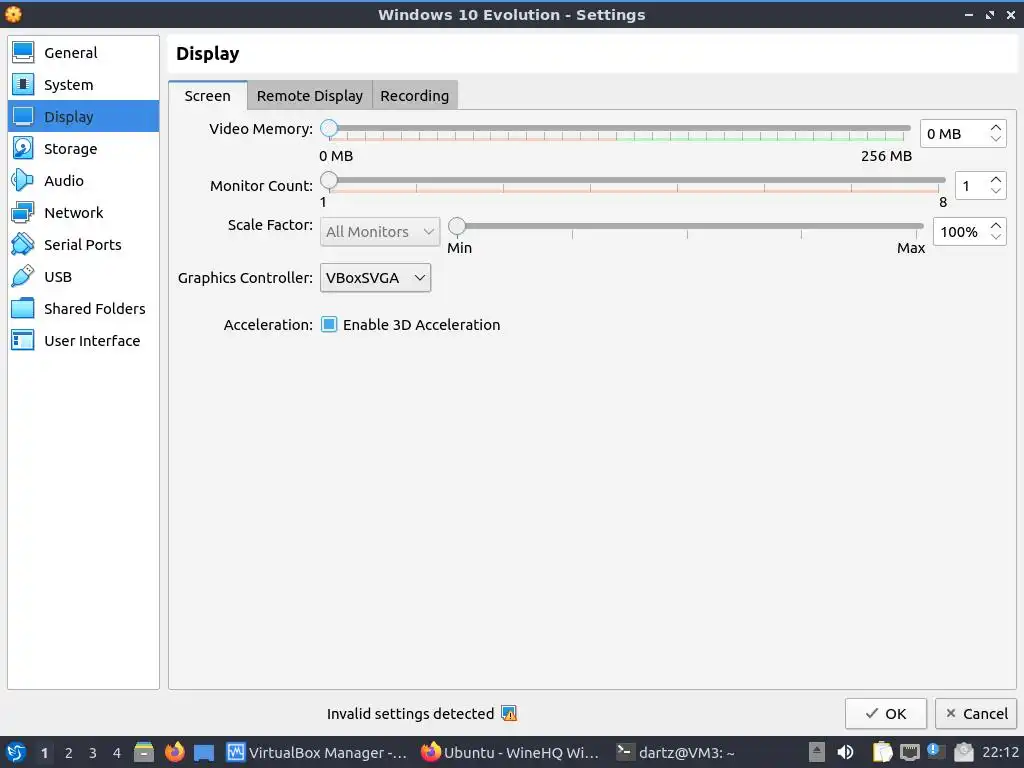Screen dimensions: 1024x768
Task: Switch to the Remote Display tab
Action: click(x=310, y=95)
